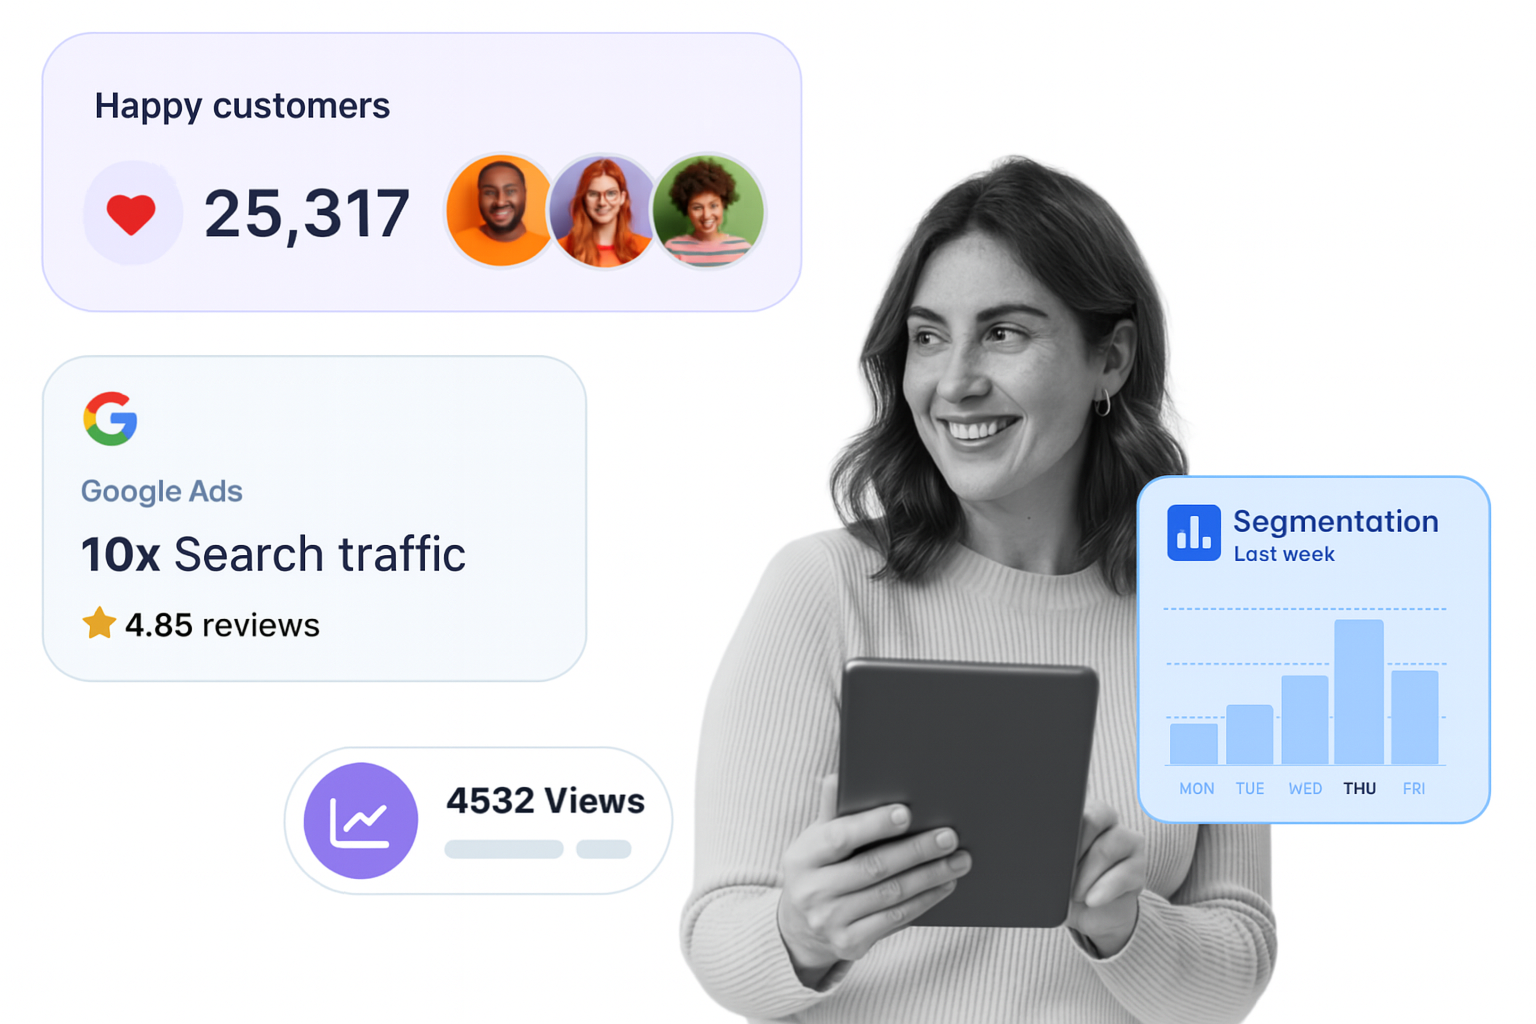Image resolution: width=1536 pixels, height=1024 pixels.
Task: Click the Monday bar in chart
Action: (x=1194, y=743)
